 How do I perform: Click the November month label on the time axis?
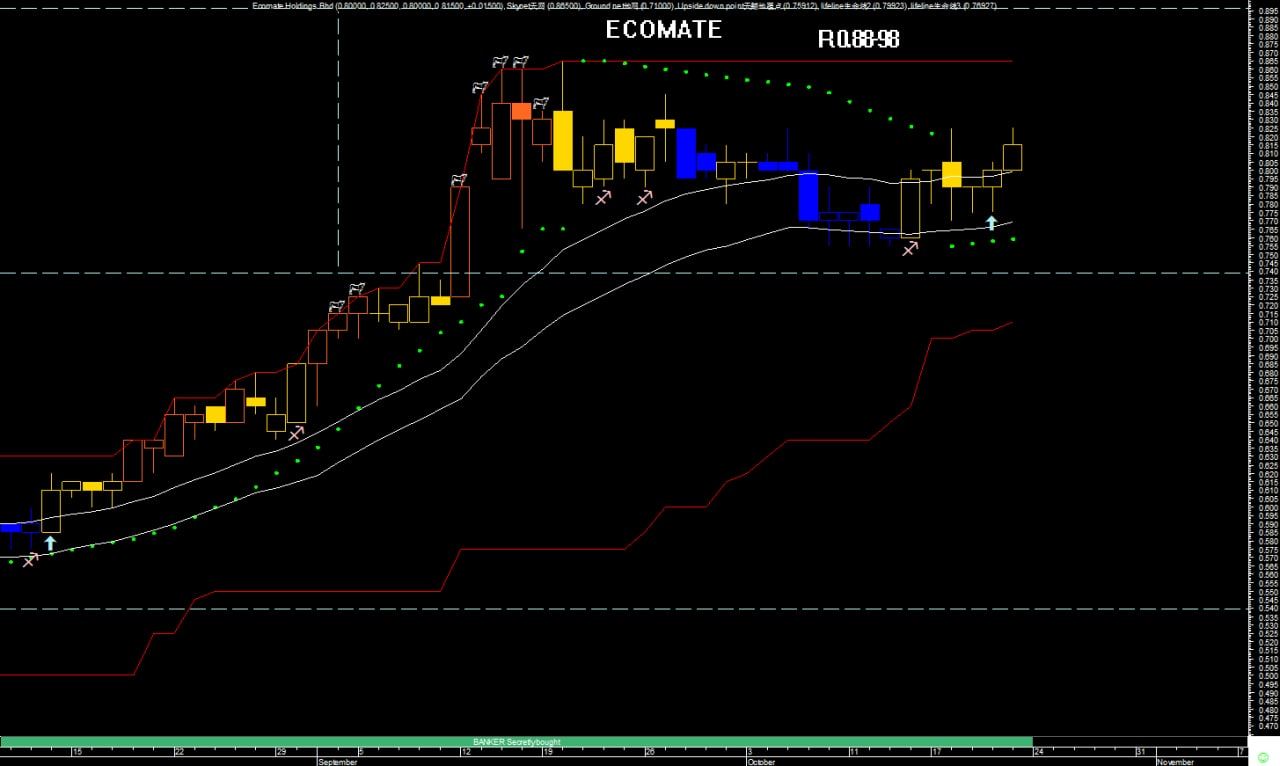point(1175,762)
